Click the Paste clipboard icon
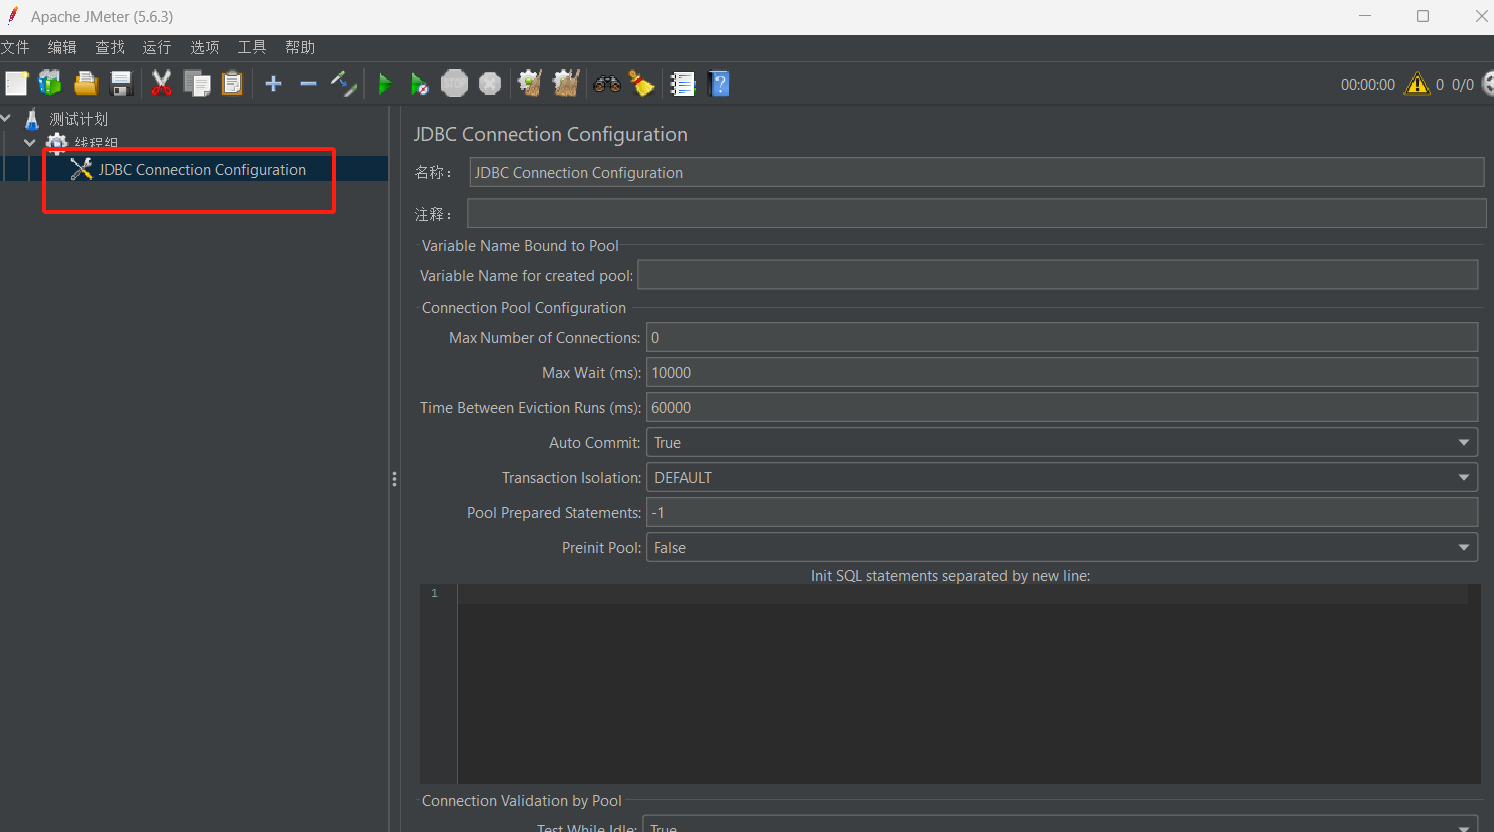1494x832 pixels. (232, 84)
